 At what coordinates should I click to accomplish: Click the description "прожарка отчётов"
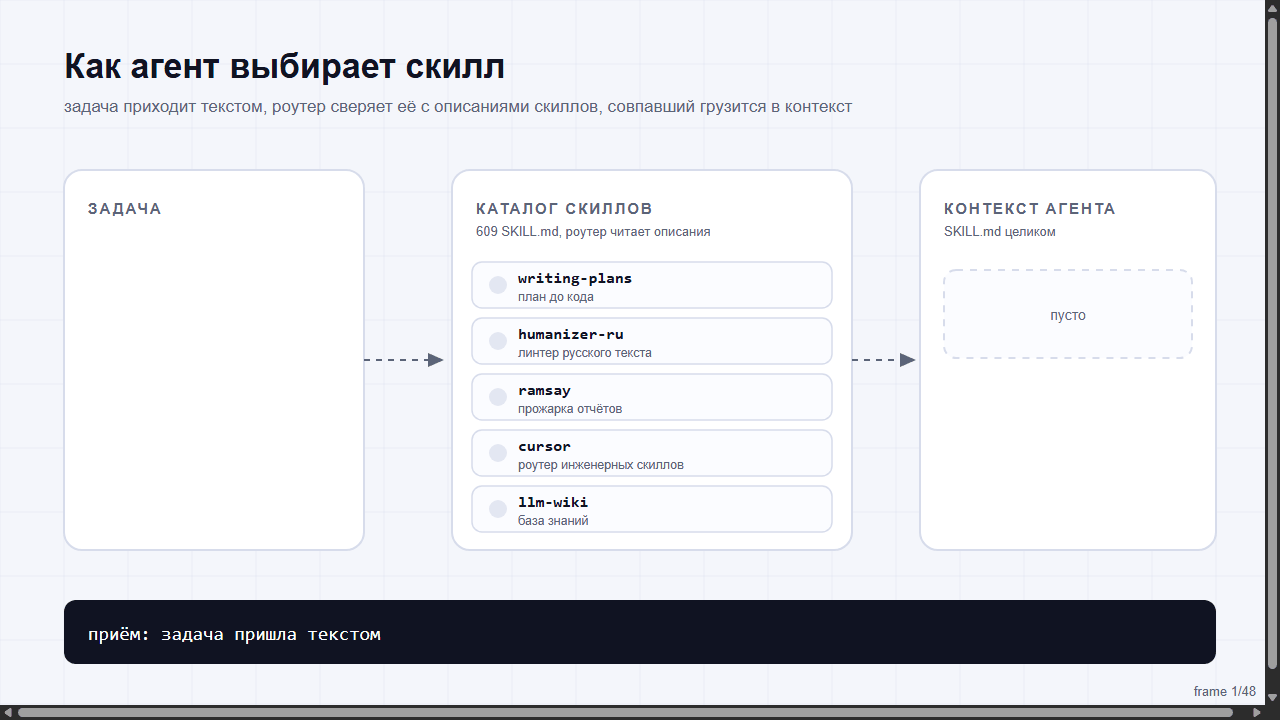tap(570, 409)
